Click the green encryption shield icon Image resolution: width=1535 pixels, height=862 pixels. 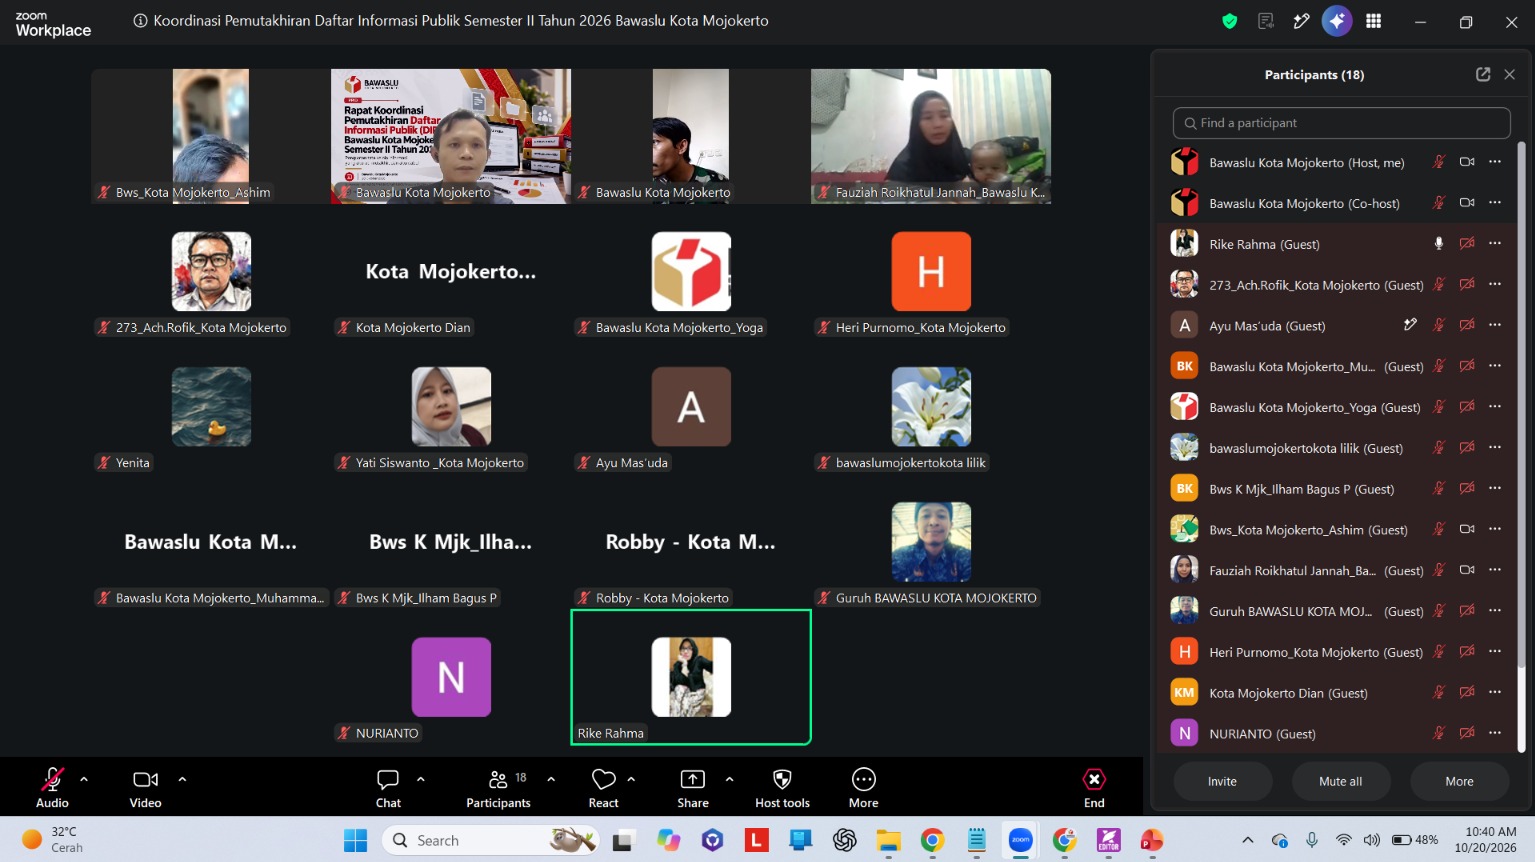click(1230, 21)
